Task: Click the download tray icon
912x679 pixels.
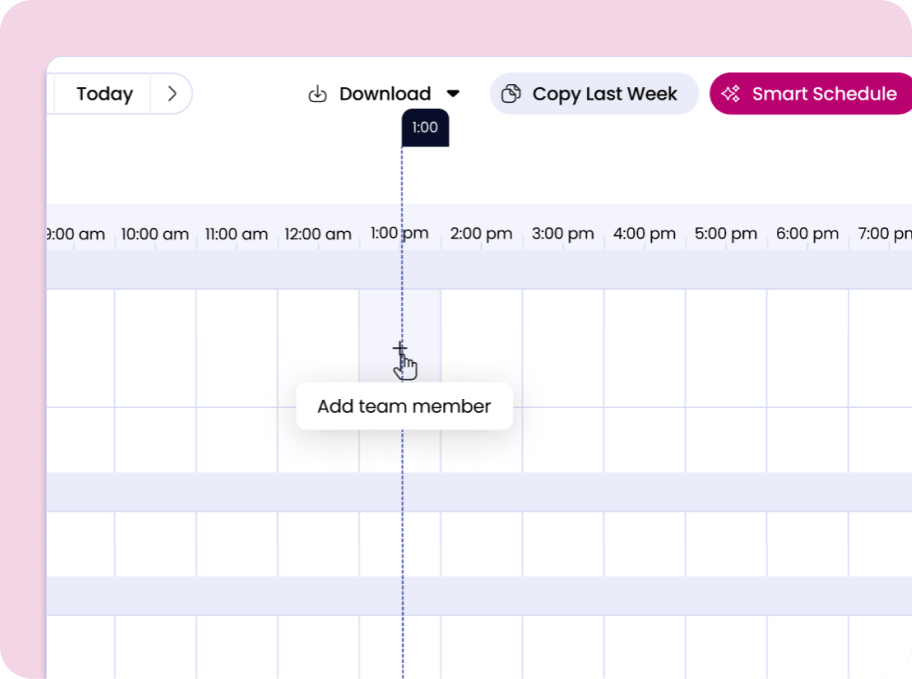Action: (317, 94)
